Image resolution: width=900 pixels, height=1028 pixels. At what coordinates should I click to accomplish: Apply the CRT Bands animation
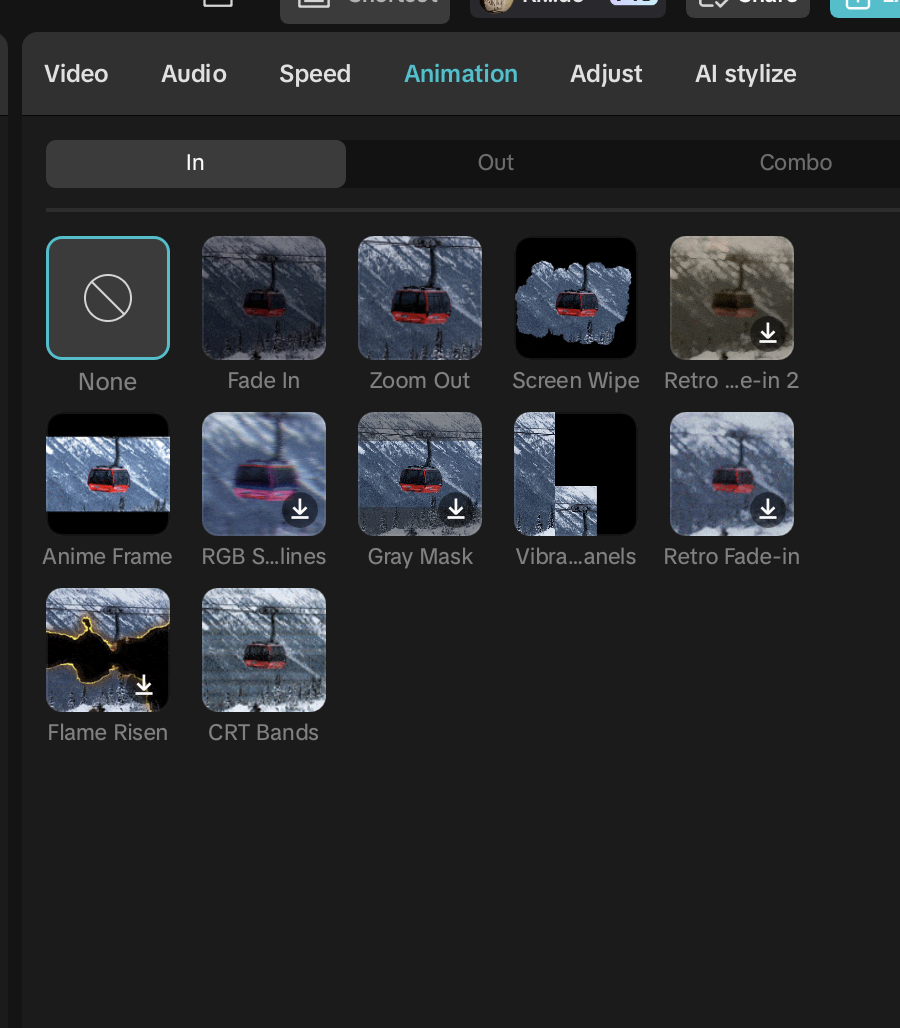(x=264, y=650)
